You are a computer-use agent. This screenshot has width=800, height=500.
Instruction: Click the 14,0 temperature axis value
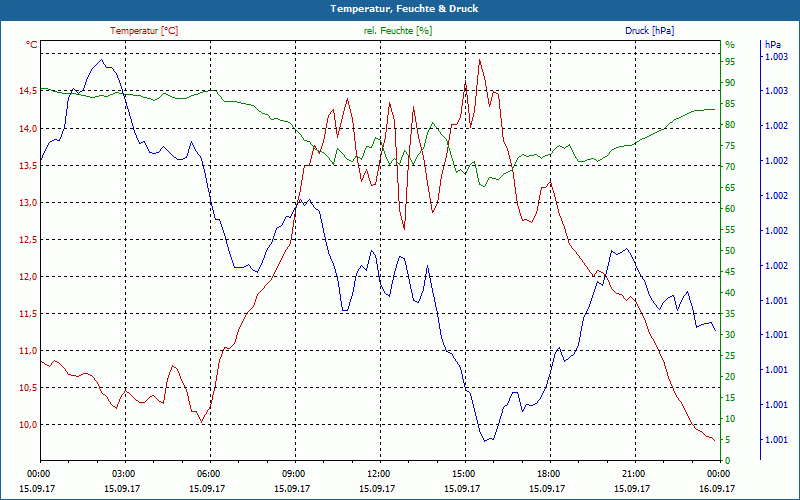click(x=29, y=129)
